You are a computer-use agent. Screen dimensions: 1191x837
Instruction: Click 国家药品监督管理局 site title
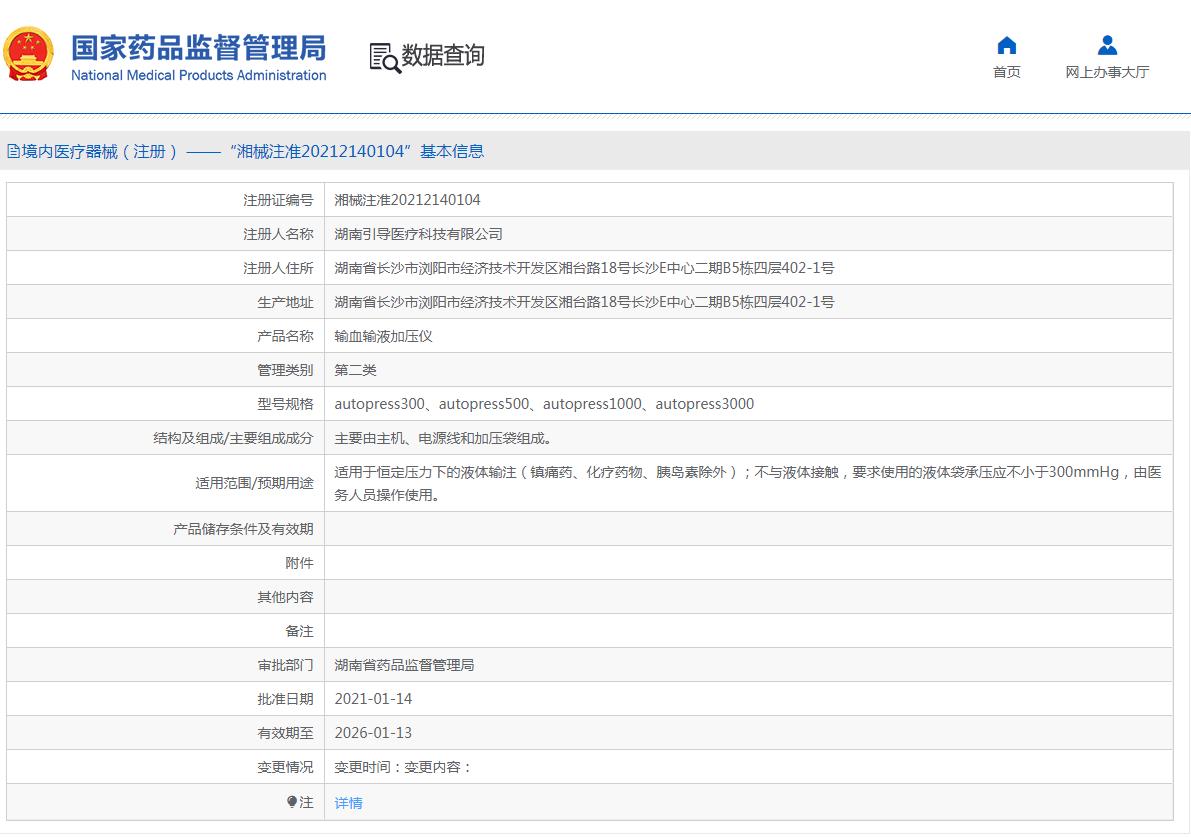click(199, 48)
